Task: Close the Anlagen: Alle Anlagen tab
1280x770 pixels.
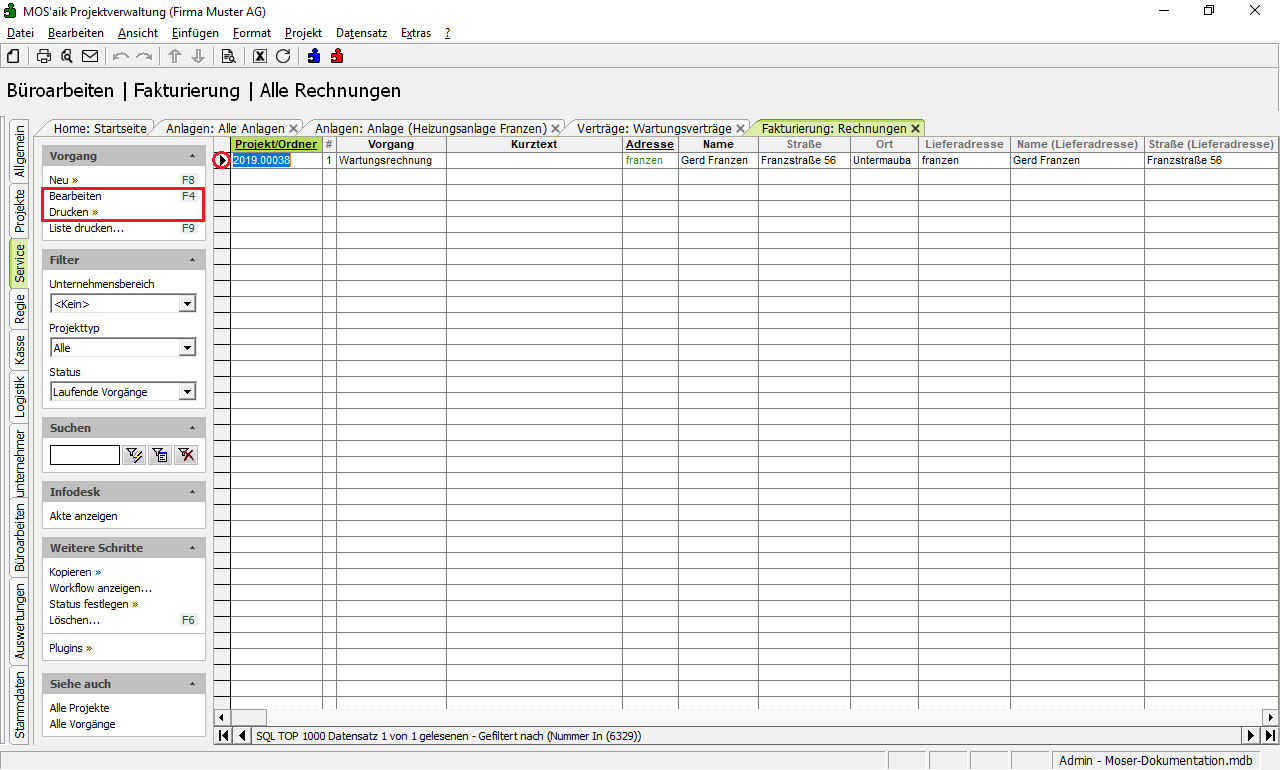Action: click(x=293, y=129)
